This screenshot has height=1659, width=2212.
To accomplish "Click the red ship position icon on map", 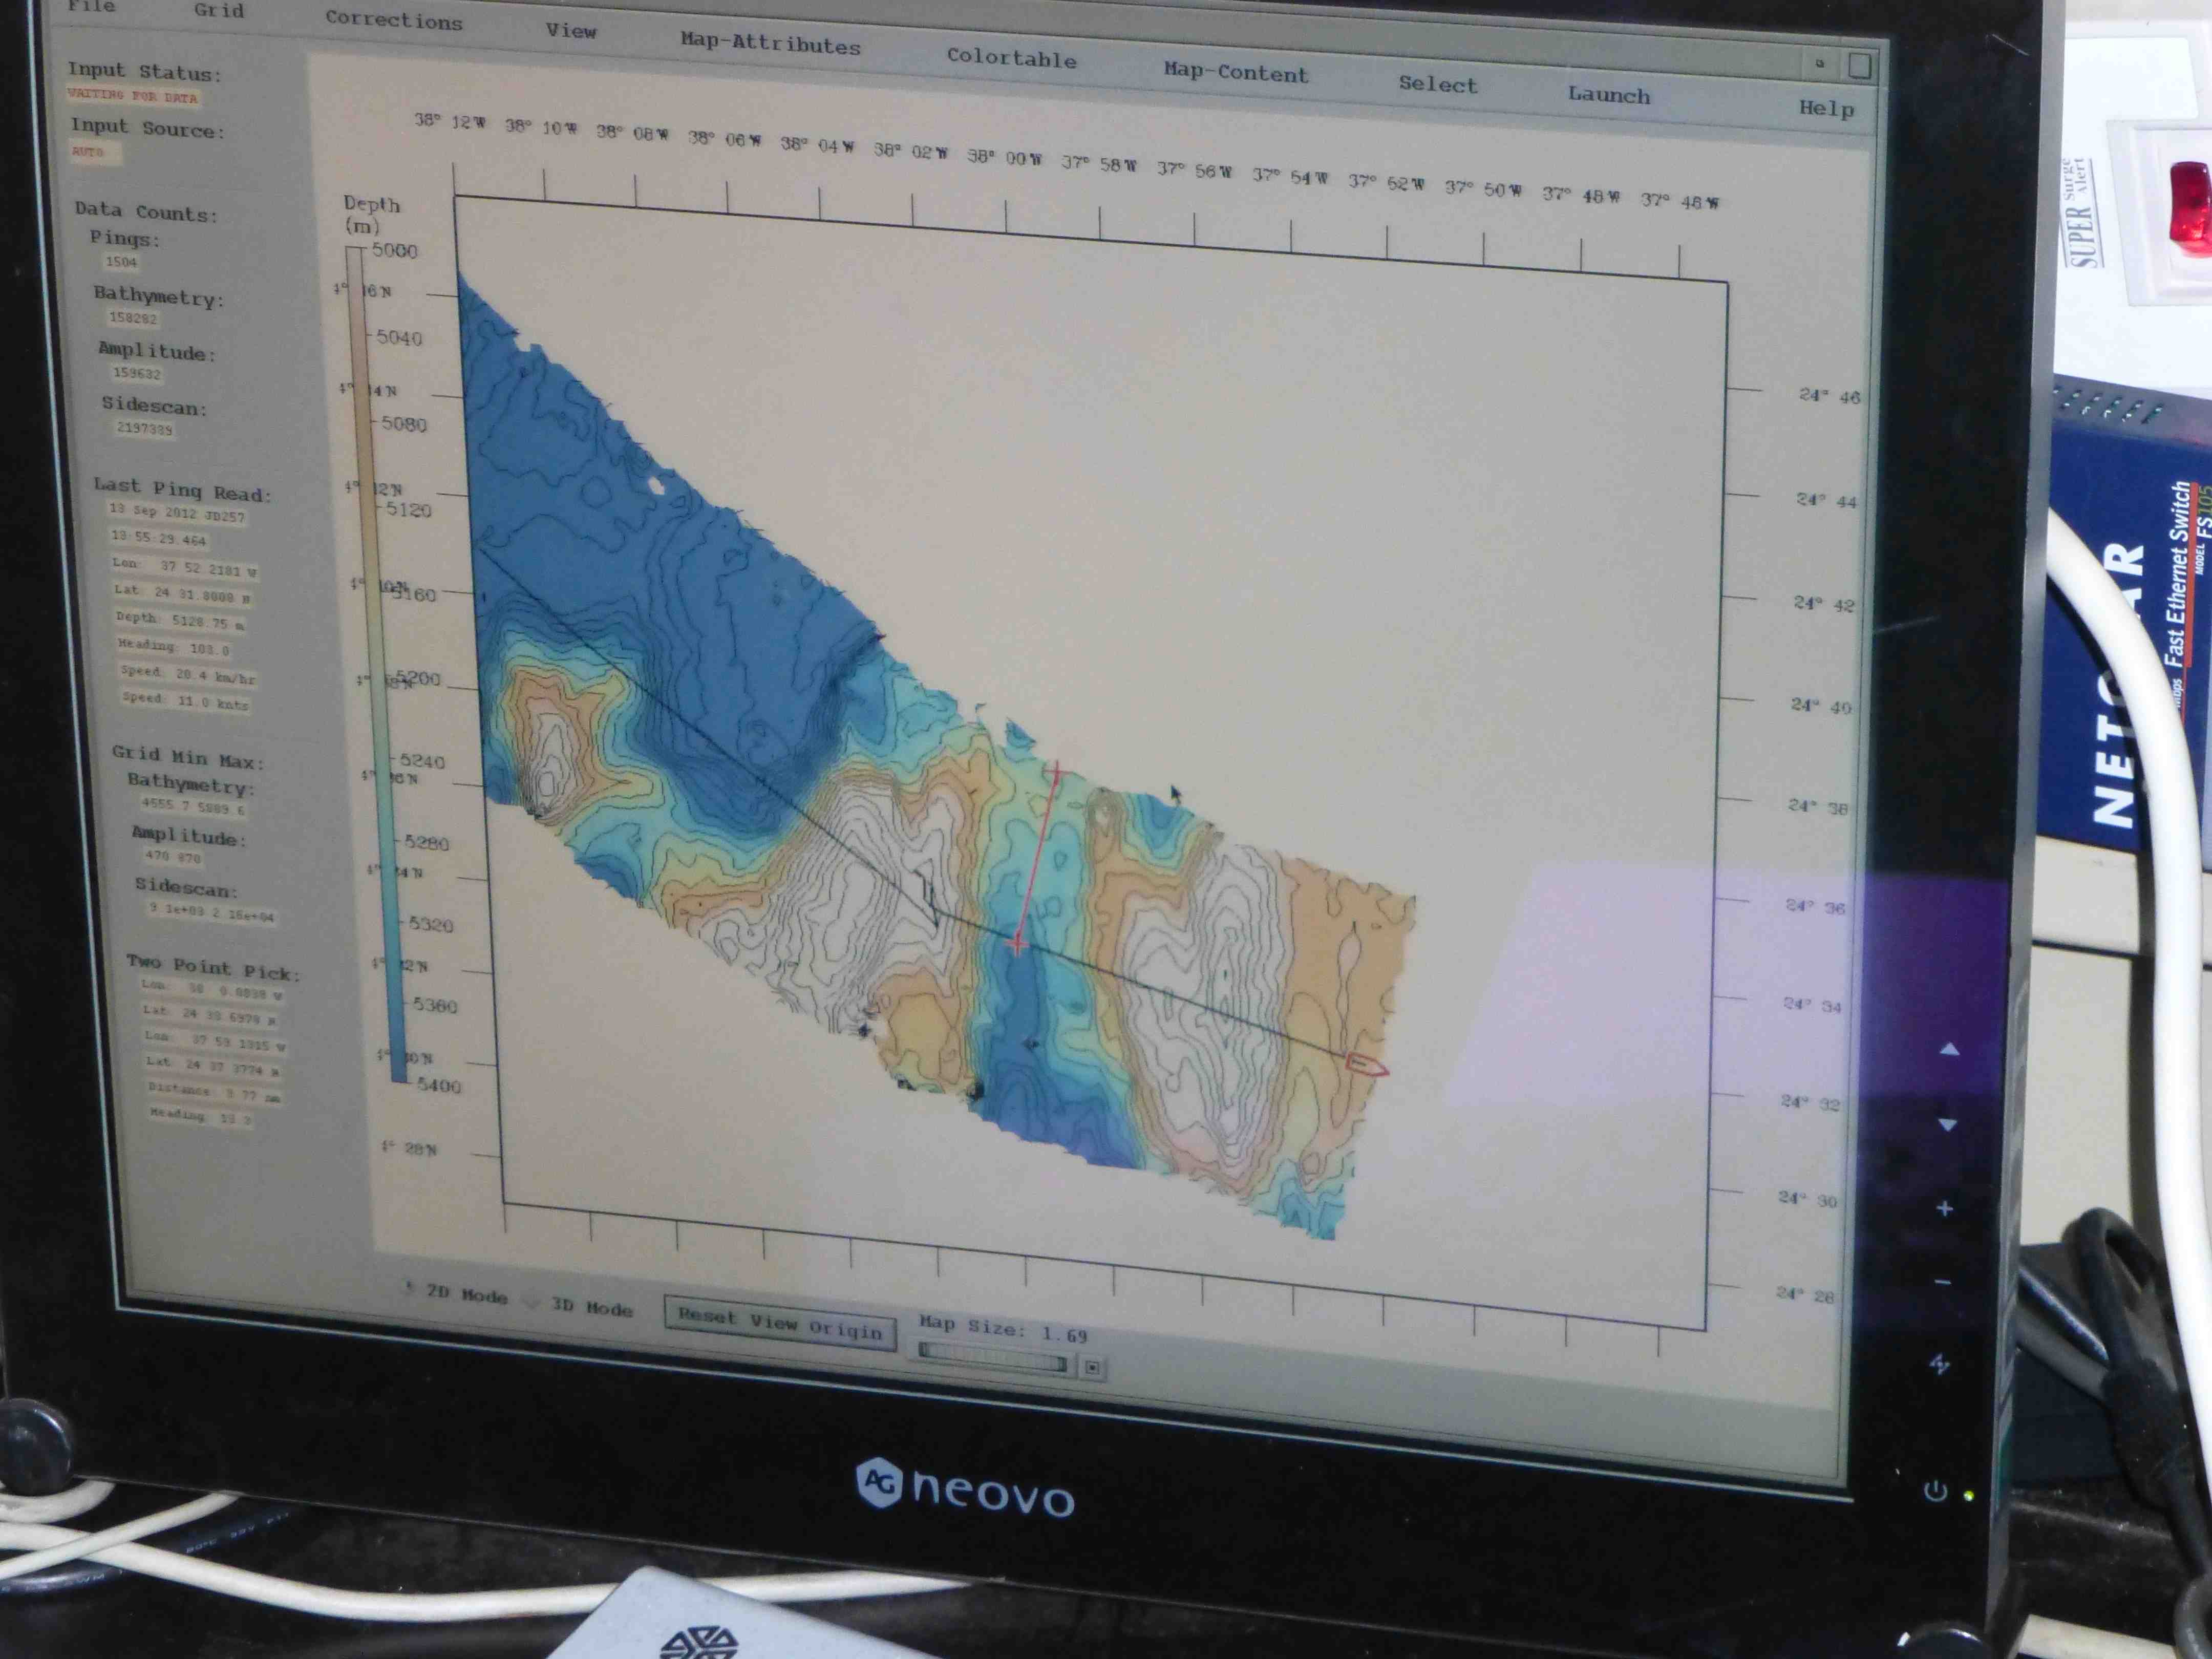I will point(1366,1064).
